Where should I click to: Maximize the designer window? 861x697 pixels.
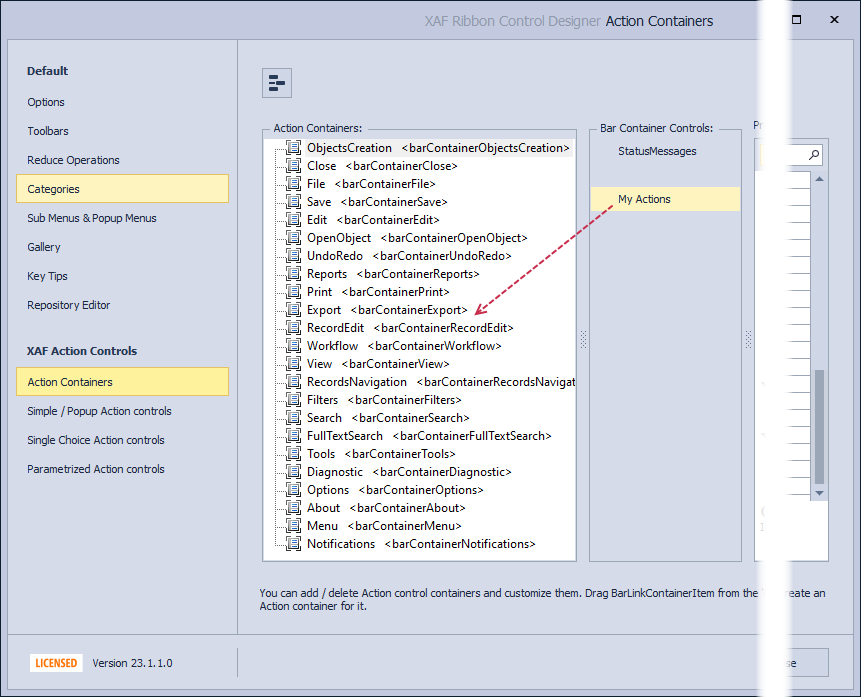pyautogui.click(x=796, y=20)
